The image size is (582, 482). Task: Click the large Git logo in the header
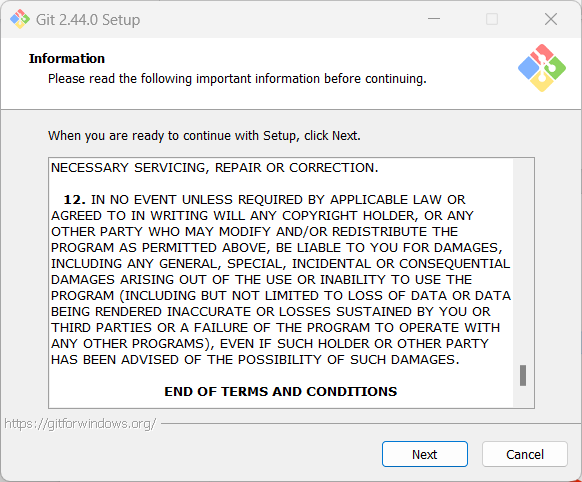(542, 68)
